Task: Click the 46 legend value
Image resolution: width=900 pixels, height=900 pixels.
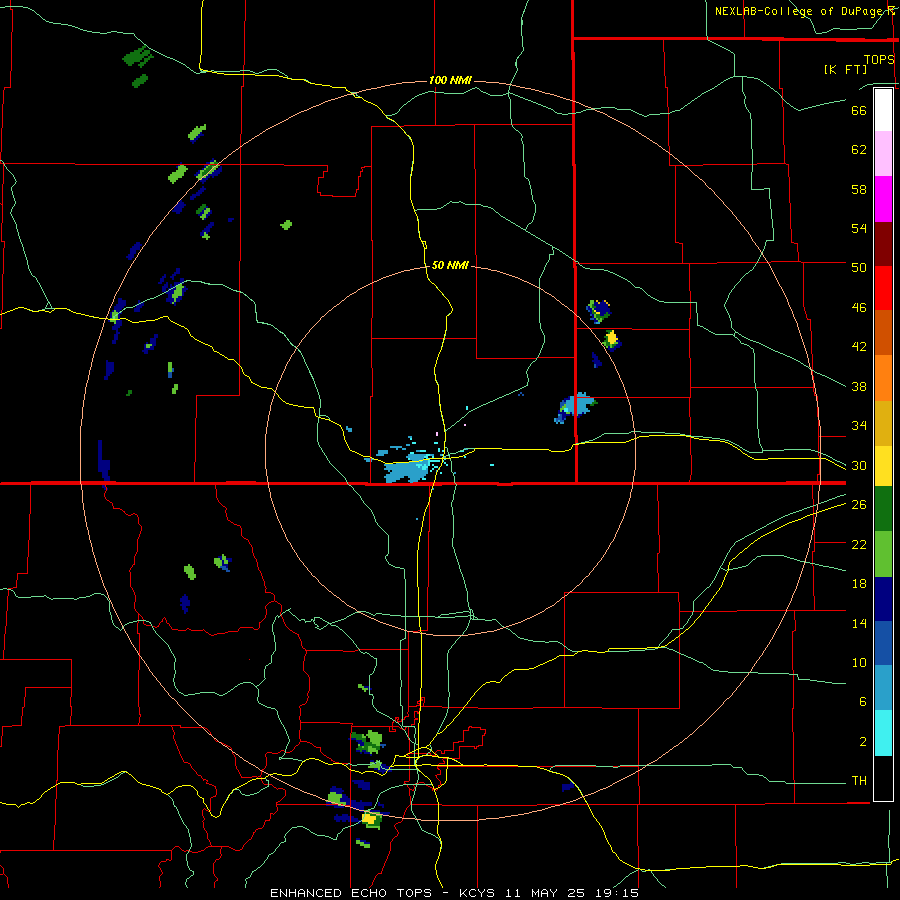Action: point(859,308)
